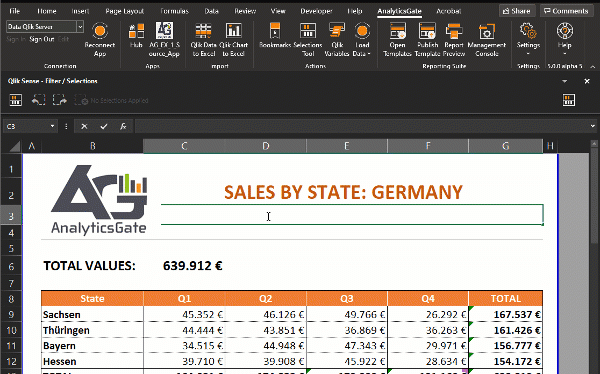
Task: Click inside the formula bar input
Action: 361,126
